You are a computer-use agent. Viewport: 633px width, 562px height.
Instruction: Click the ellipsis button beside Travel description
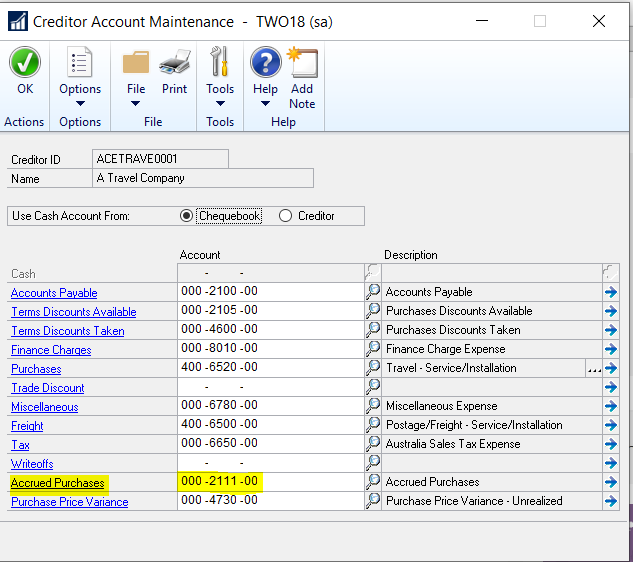594,369
